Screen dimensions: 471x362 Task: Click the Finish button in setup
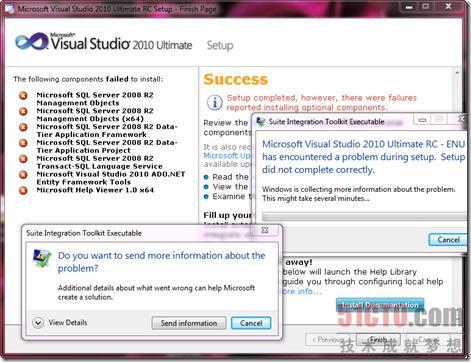[378, 339]
